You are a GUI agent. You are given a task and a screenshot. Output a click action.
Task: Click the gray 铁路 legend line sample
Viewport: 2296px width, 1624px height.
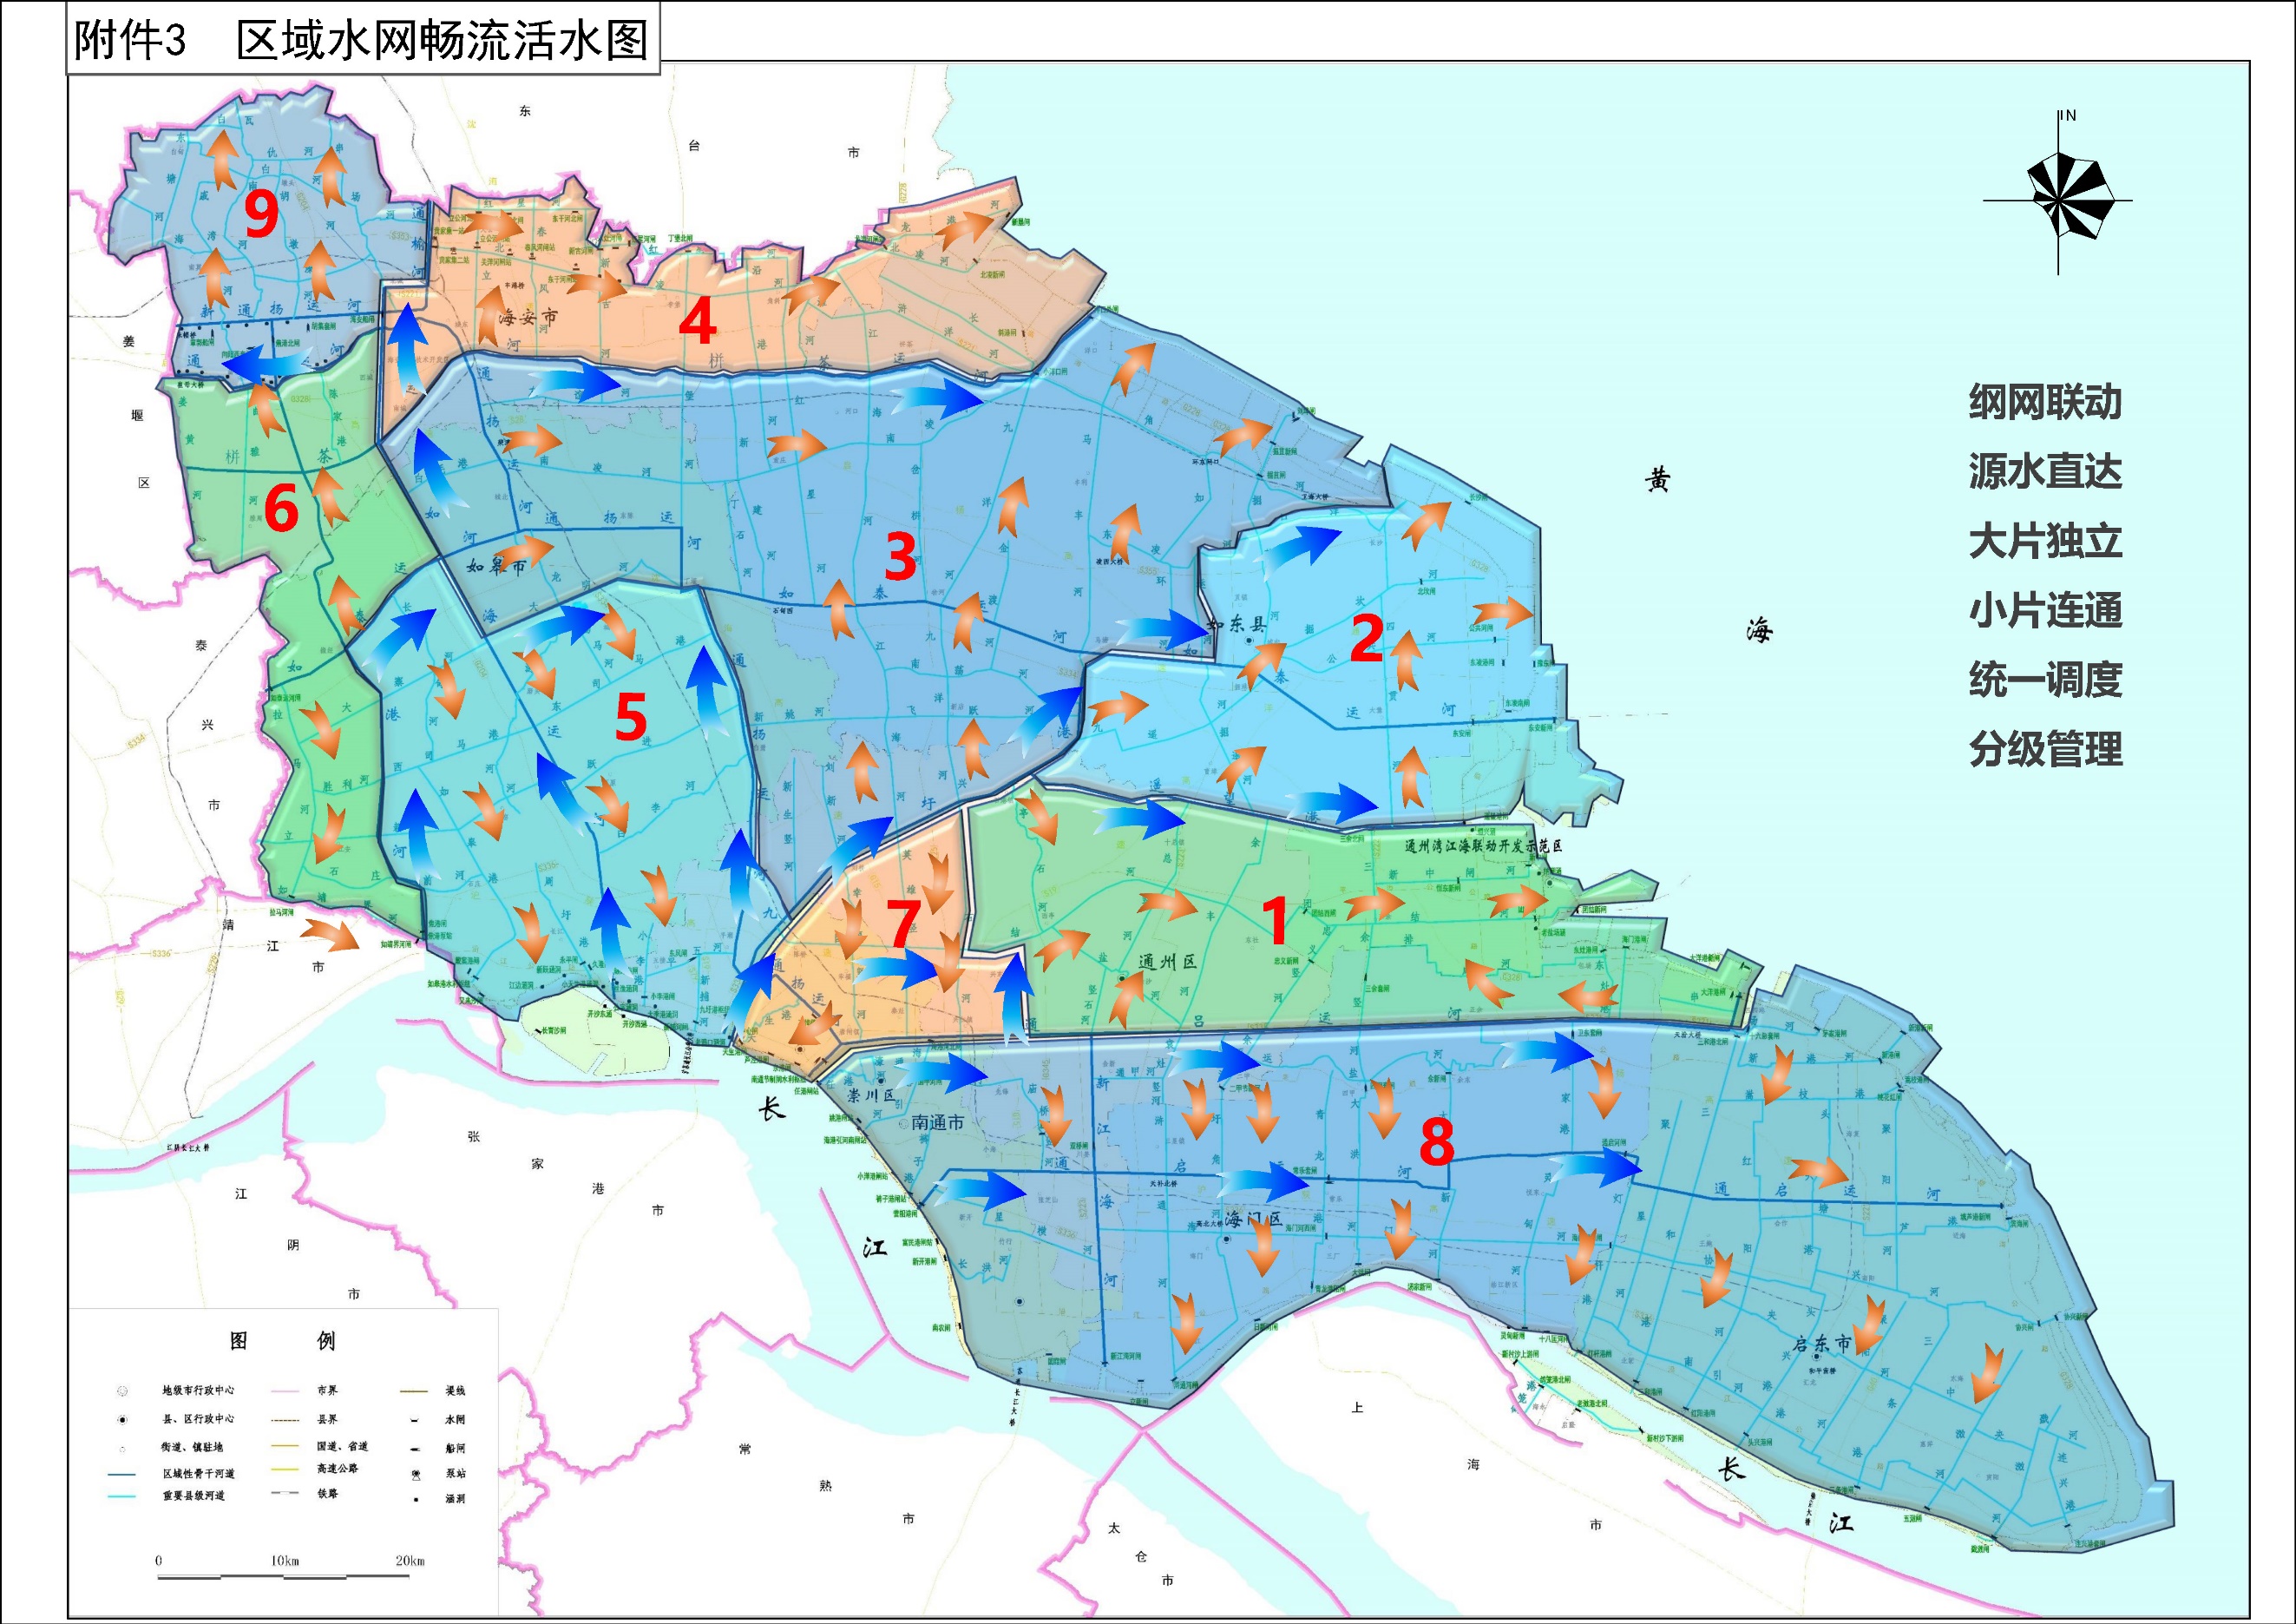(285, 1493)
